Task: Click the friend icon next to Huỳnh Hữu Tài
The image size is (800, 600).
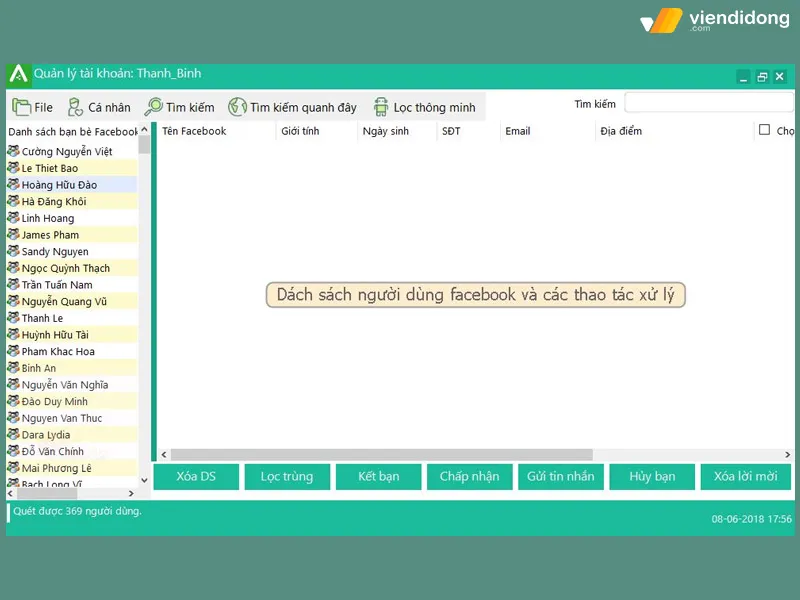Action: (13, 334)
